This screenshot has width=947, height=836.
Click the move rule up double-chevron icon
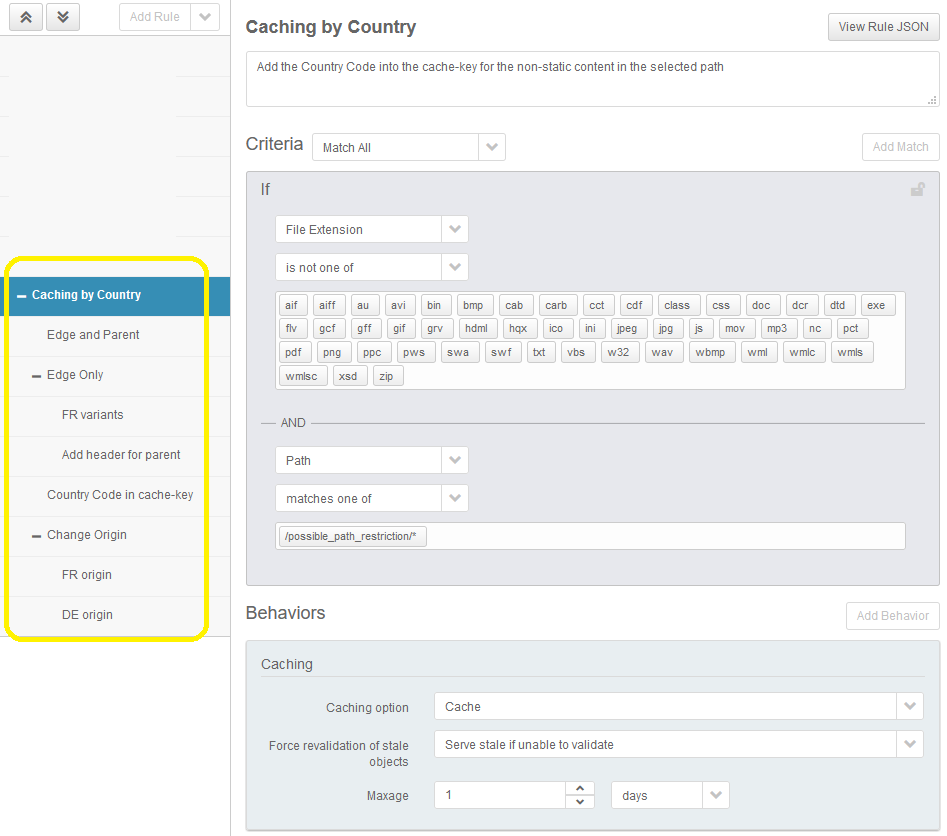(x=26, y=17)
